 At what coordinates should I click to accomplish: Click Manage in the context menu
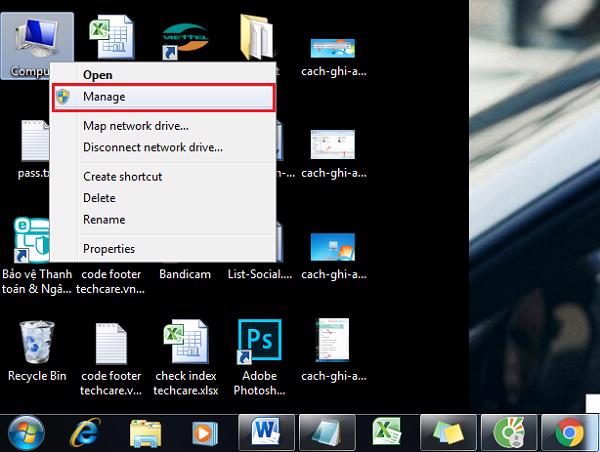104,97
